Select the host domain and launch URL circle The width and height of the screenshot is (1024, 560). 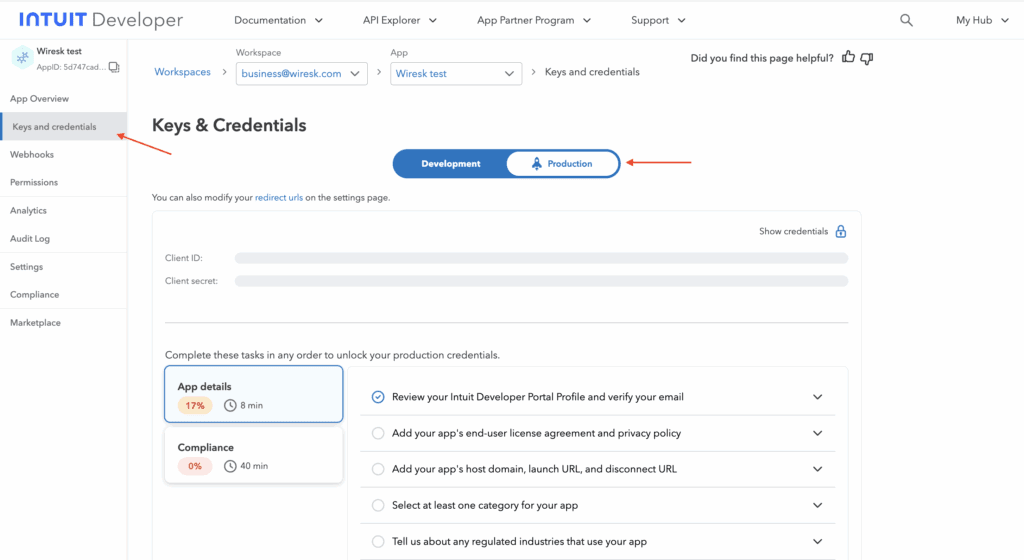(x=378, y=469)
